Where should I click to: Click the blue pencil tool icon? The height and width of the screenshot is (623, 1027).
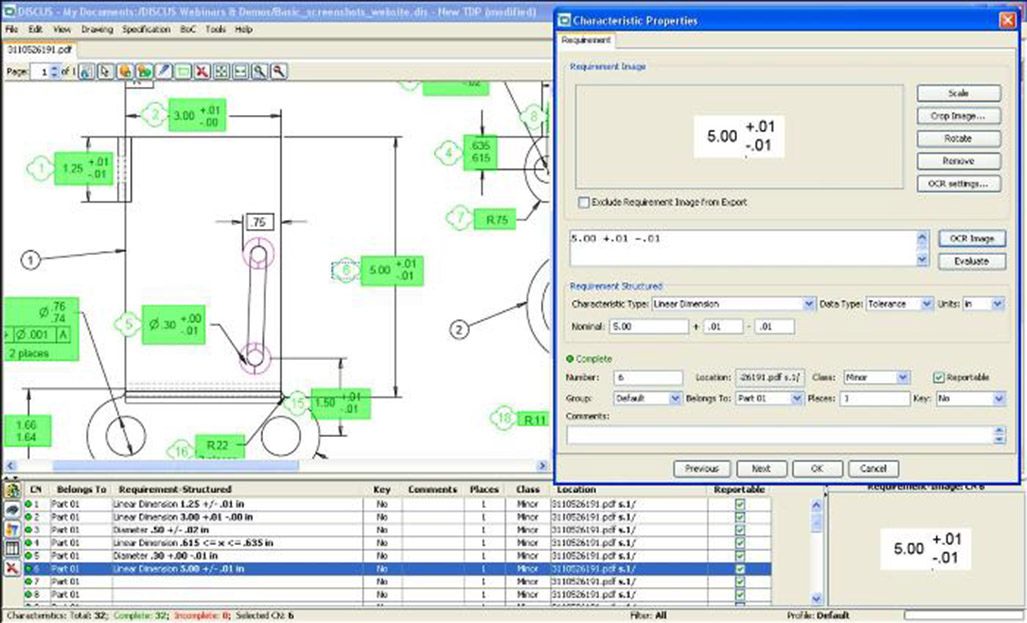click(163, 72)
